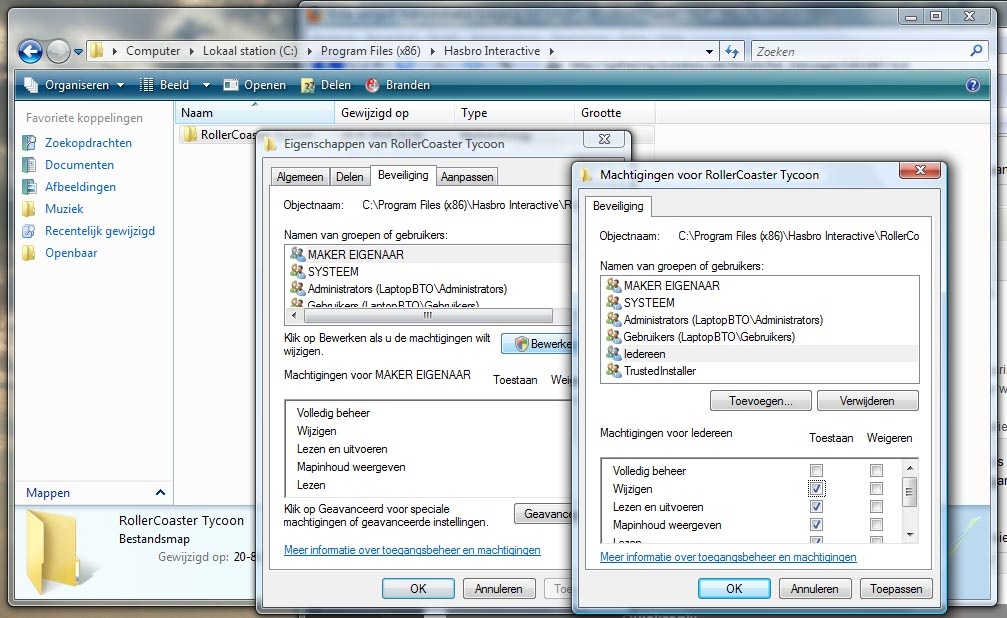Click Branden in the Explorer toolbar

click(x=398, y=85)
